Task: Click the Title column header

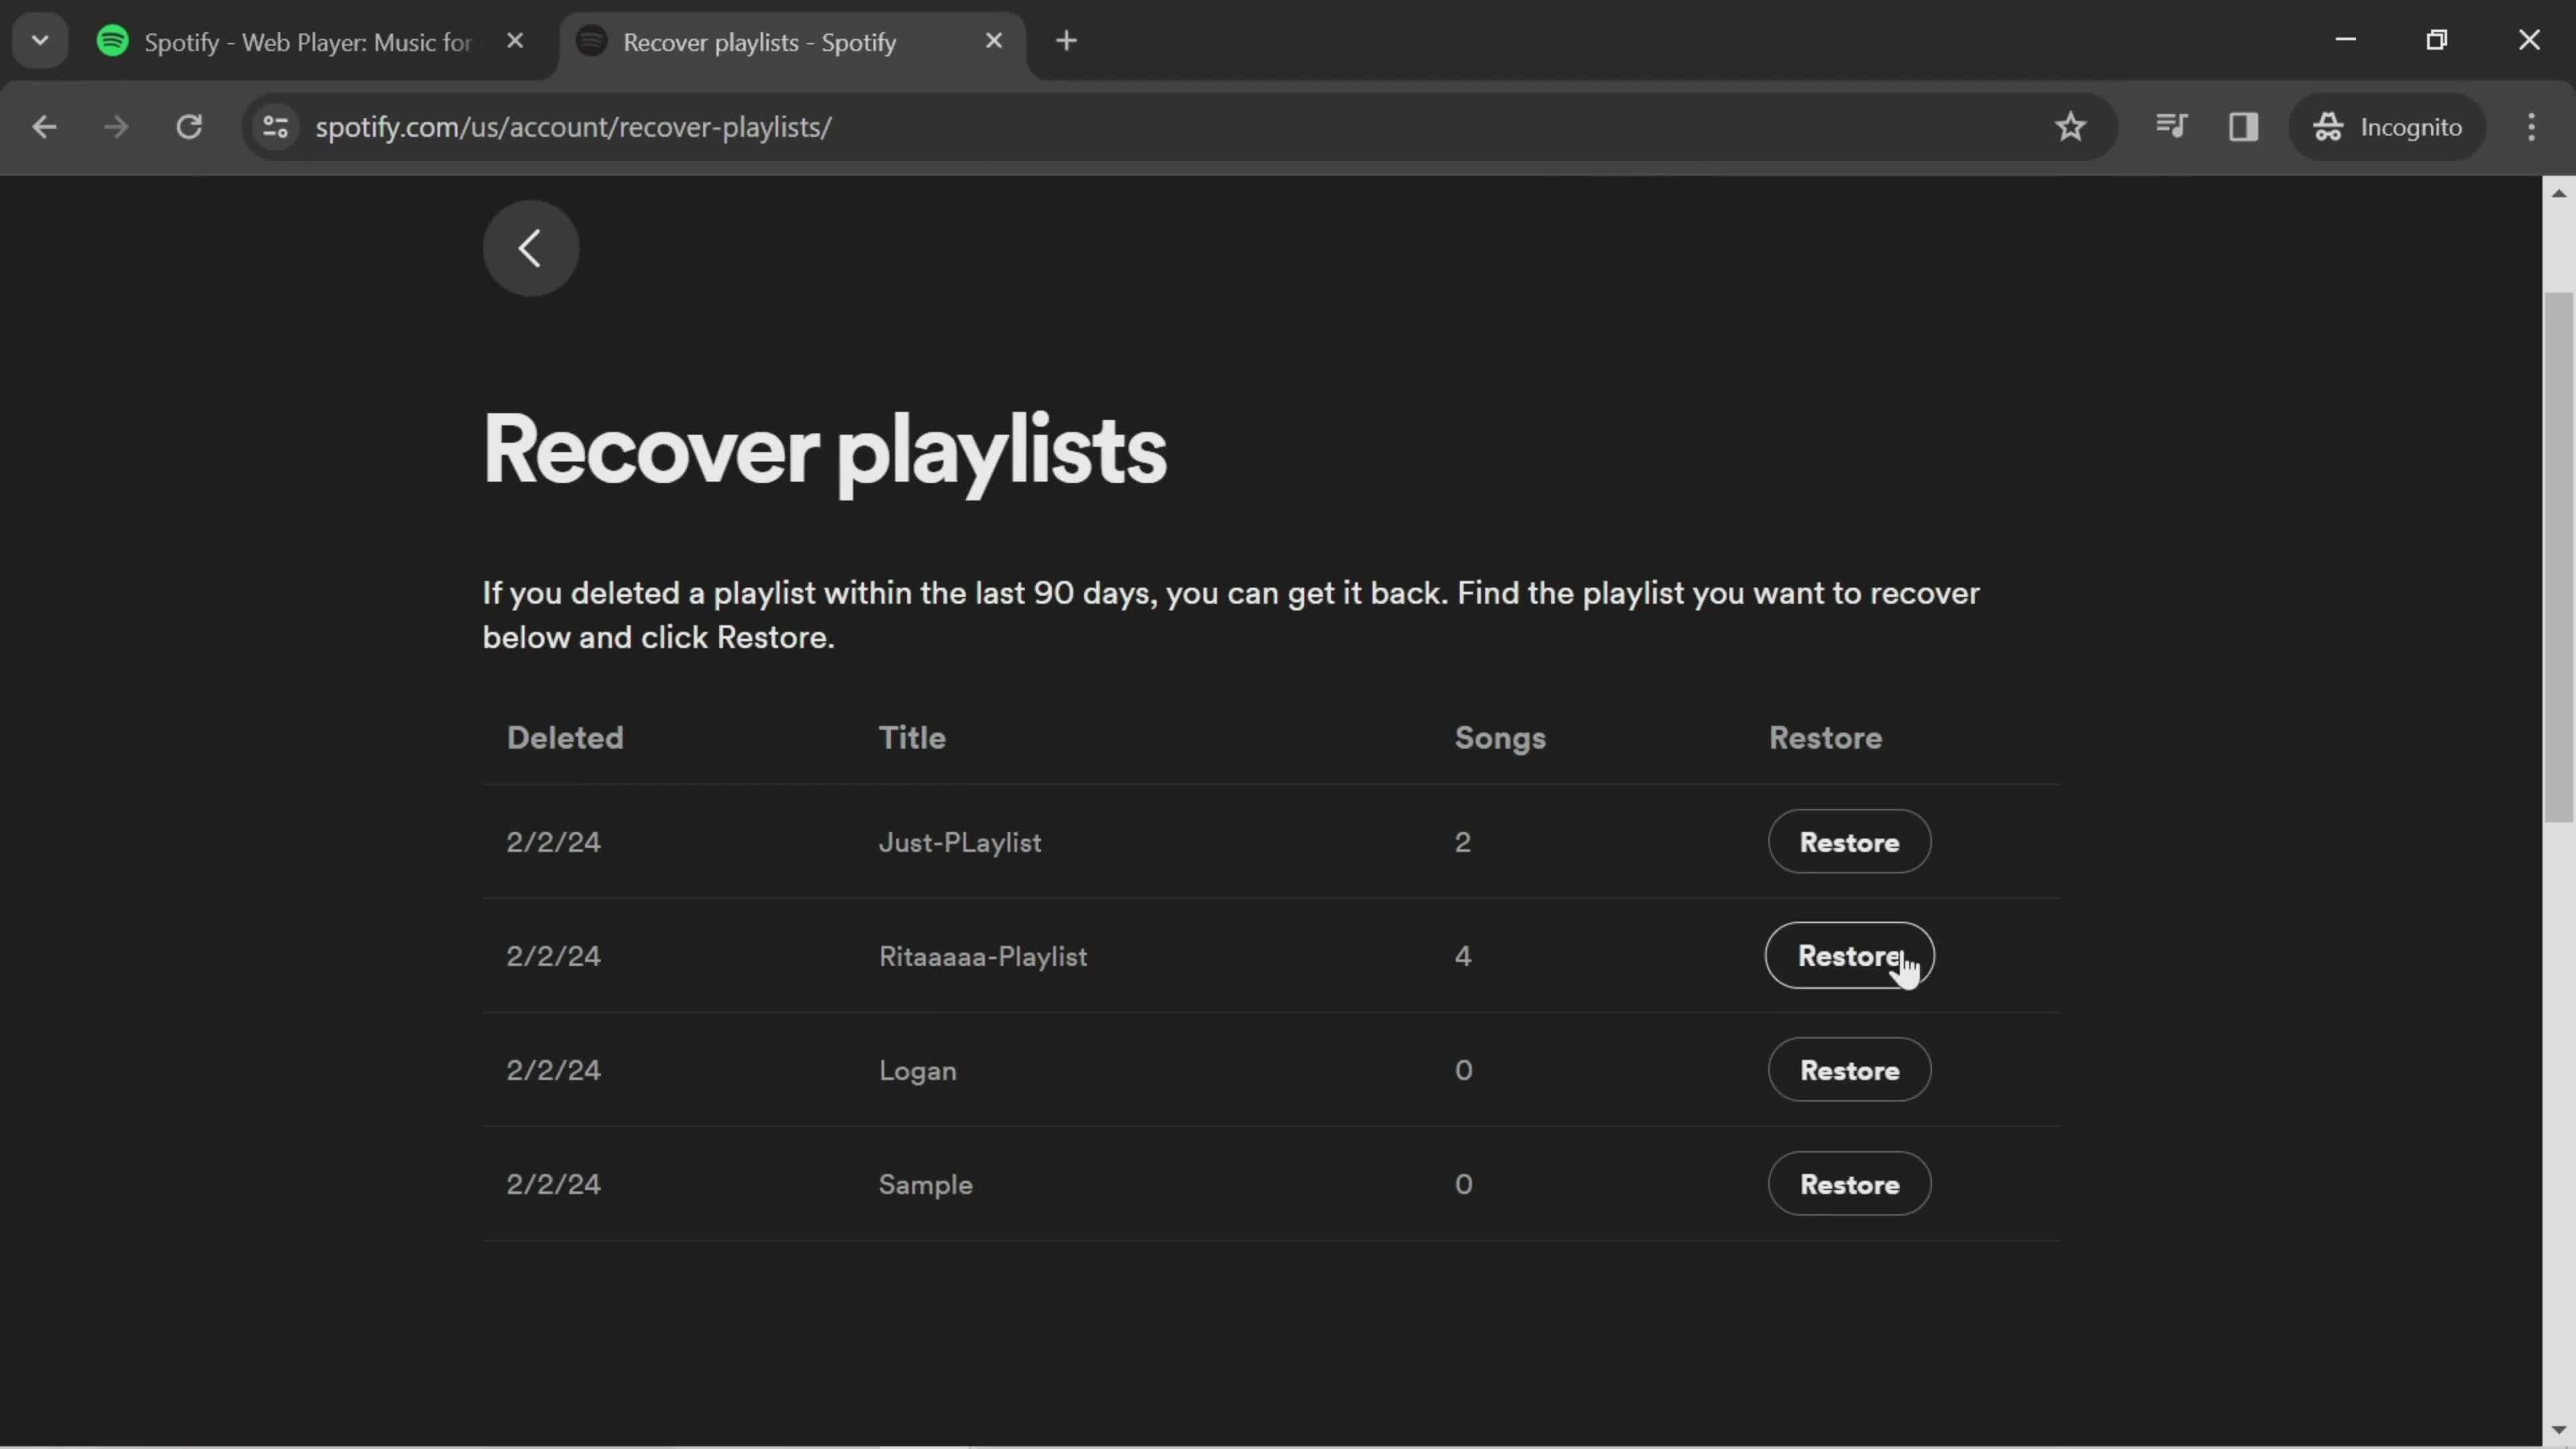Action: click(x=912, y=738)
